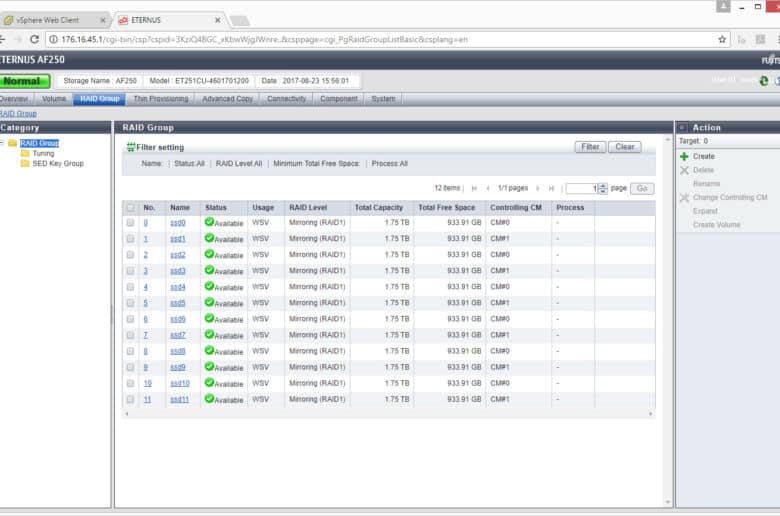This screenshot has height=516, width=780.
Task: Open the Thin Provisioning tab
Action: pos(161,99)
